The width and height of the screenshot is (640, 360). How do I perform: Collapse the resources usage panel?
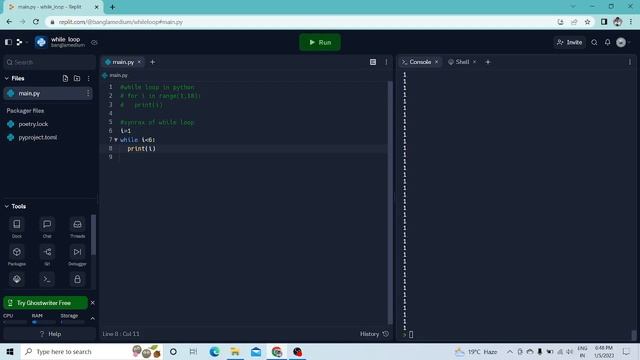[x=93, y=318]
